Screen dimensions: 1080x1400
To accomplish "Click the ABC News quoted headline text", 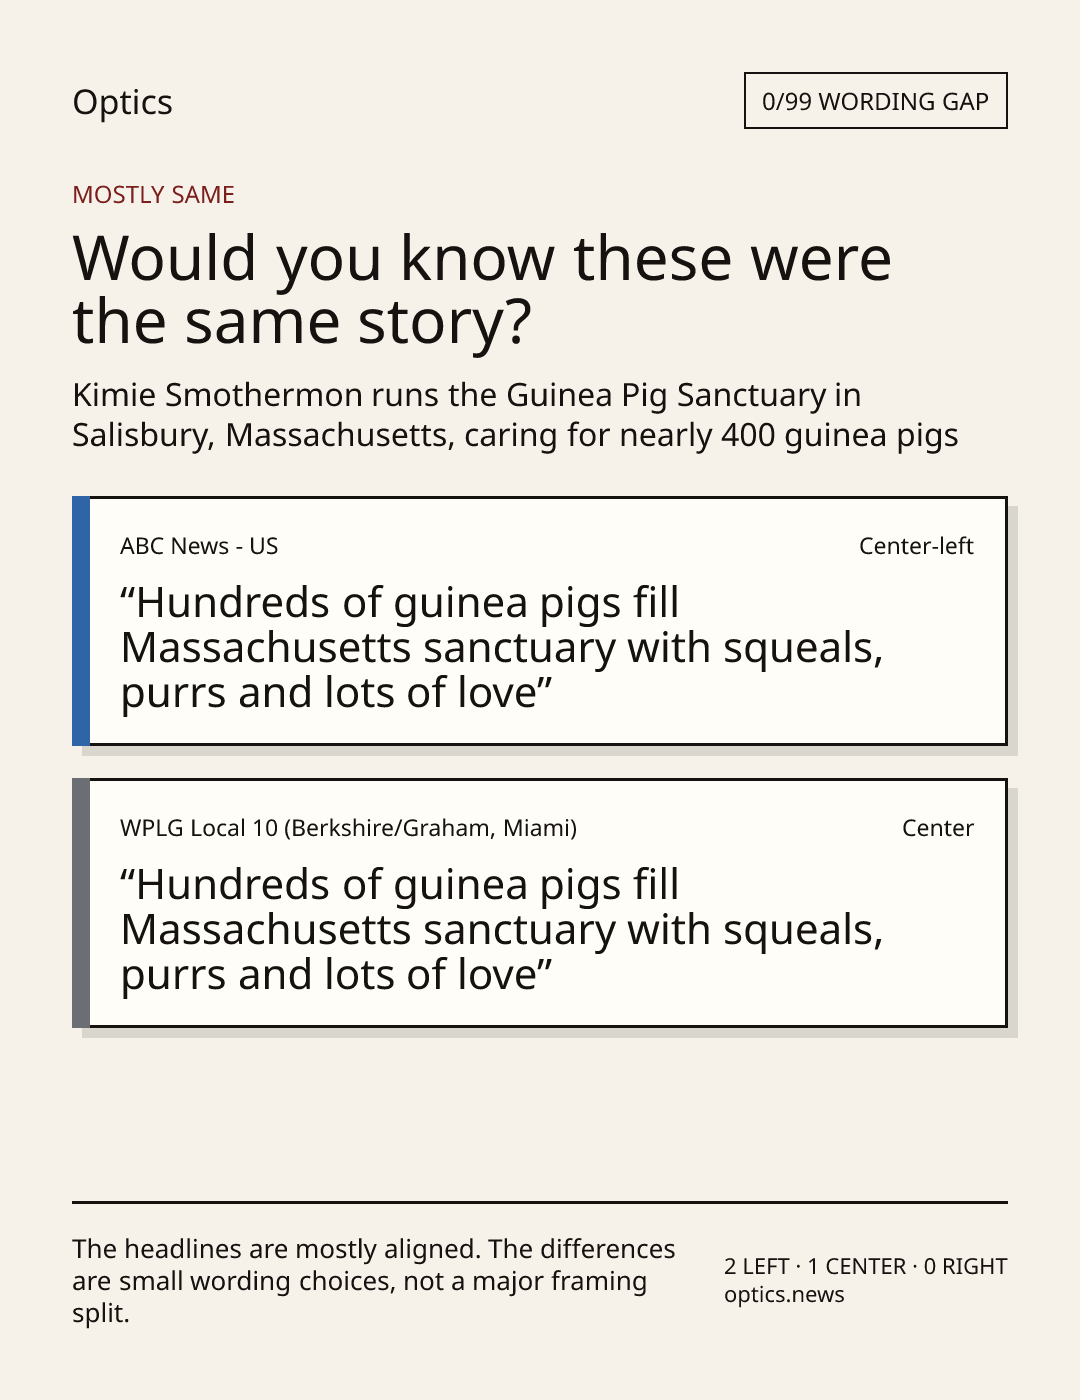I will 502,648.
